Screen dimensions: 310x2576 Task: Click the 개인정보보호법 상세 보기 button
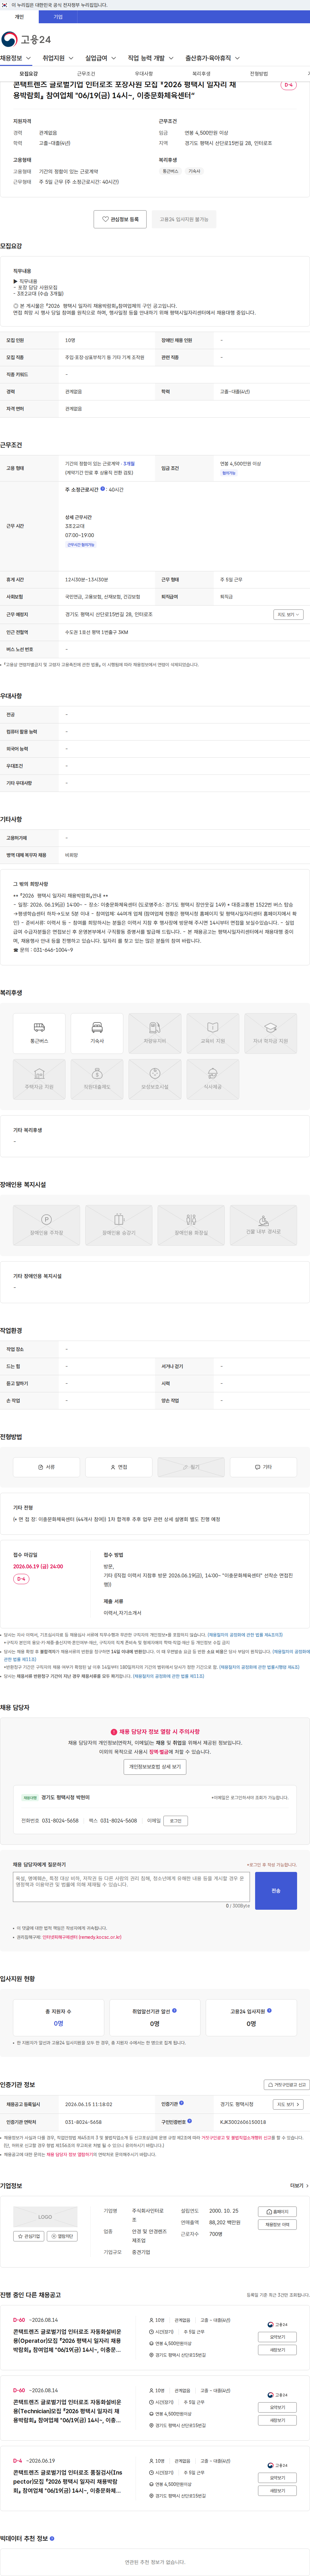(x=155, y=1767)
